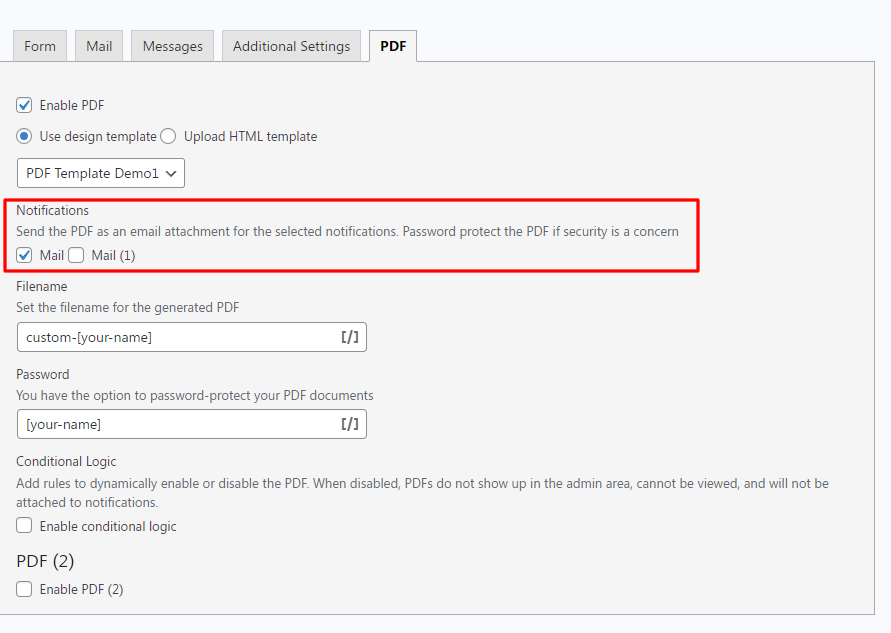Choose the Upload HTML template option
This screenshot has height=633, width=891.
click(168, 136)
